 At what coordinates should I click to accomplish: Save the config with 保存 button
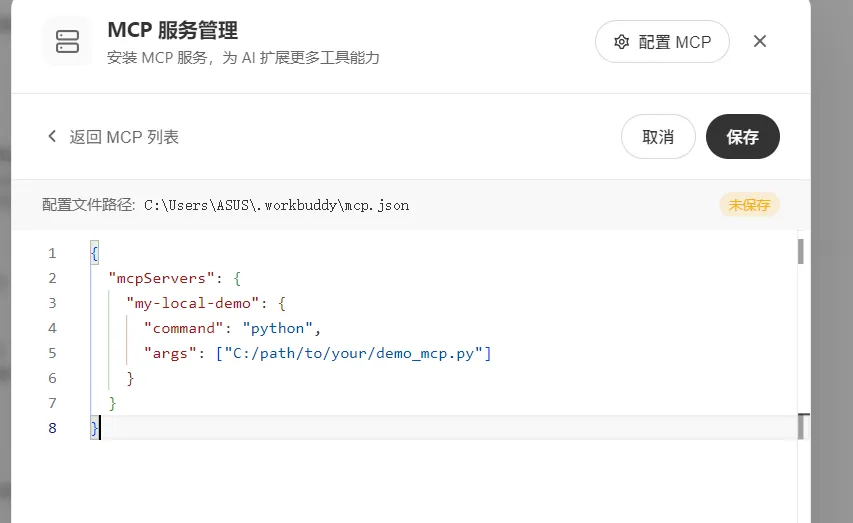coord(742,137)
